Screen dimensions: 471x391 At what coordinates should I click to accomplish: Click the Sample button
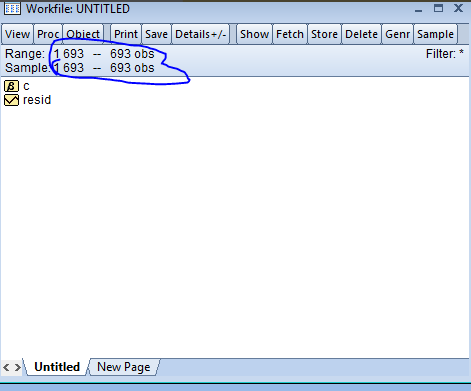[435, 34]
